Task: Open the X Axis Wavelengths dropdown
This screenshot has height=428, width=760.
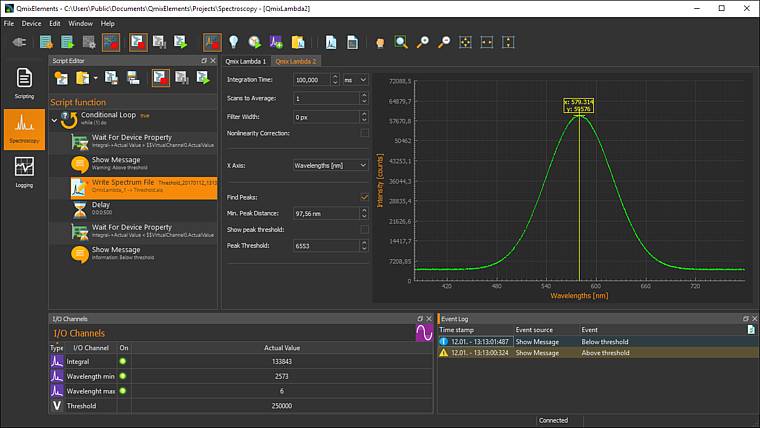Action: click(330, 165)
